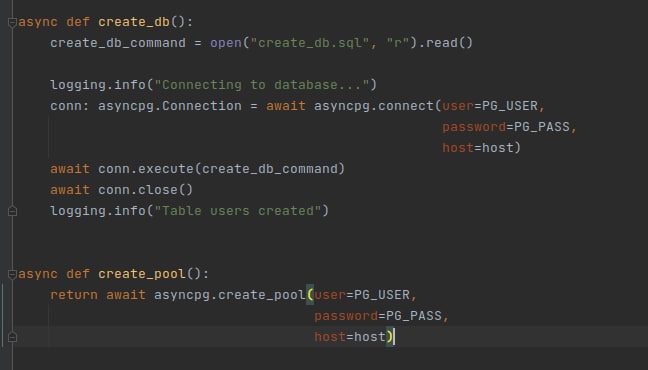Click the create_db function name in its def line
This screenshot has width=648, height=370.
[134, 22]
